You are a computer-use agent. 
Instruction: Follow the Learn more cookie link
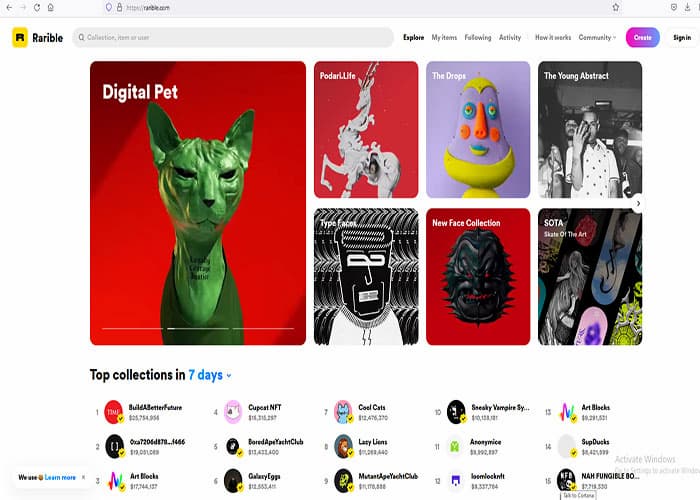point(60,477)
